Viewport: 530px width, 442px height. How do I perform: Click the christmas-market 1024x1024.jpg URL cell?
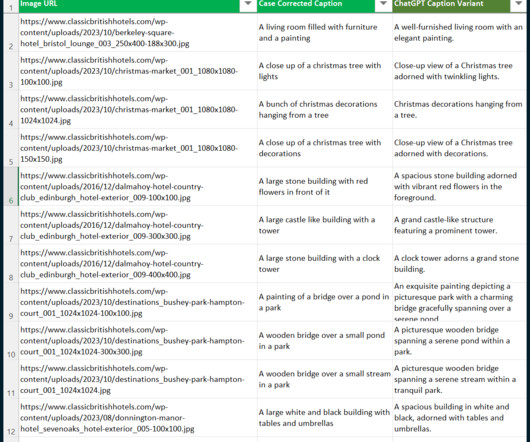tap(138, 109)
